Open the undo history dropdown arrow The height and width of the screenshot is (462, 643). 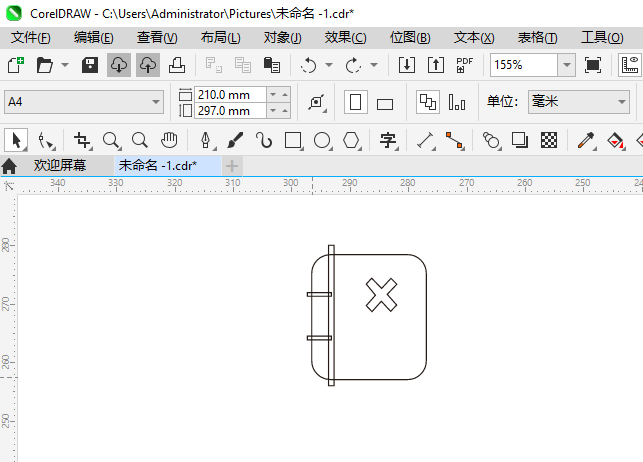click(x=329, y=65)
